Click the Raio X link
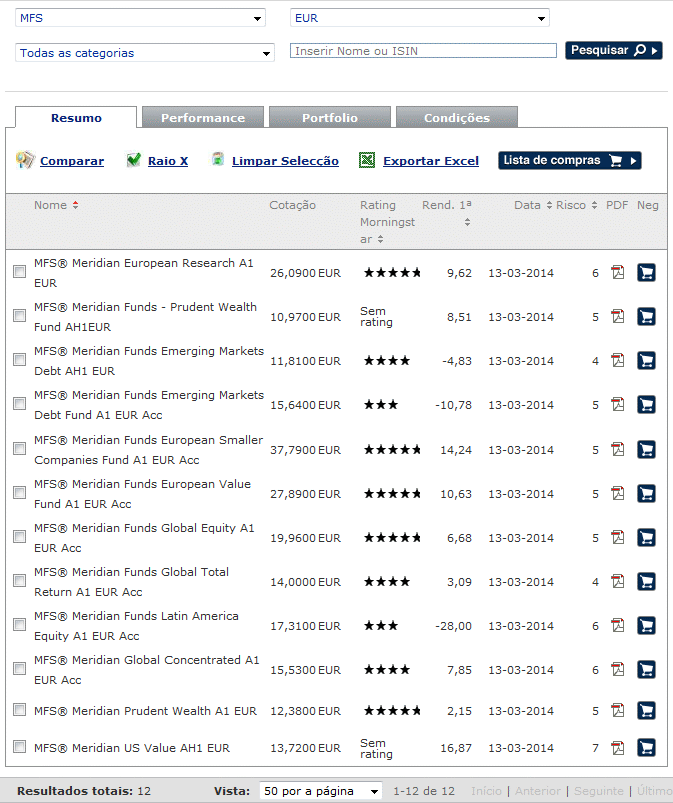The width and height of the screenshot is (673, 803). point(168,161)
